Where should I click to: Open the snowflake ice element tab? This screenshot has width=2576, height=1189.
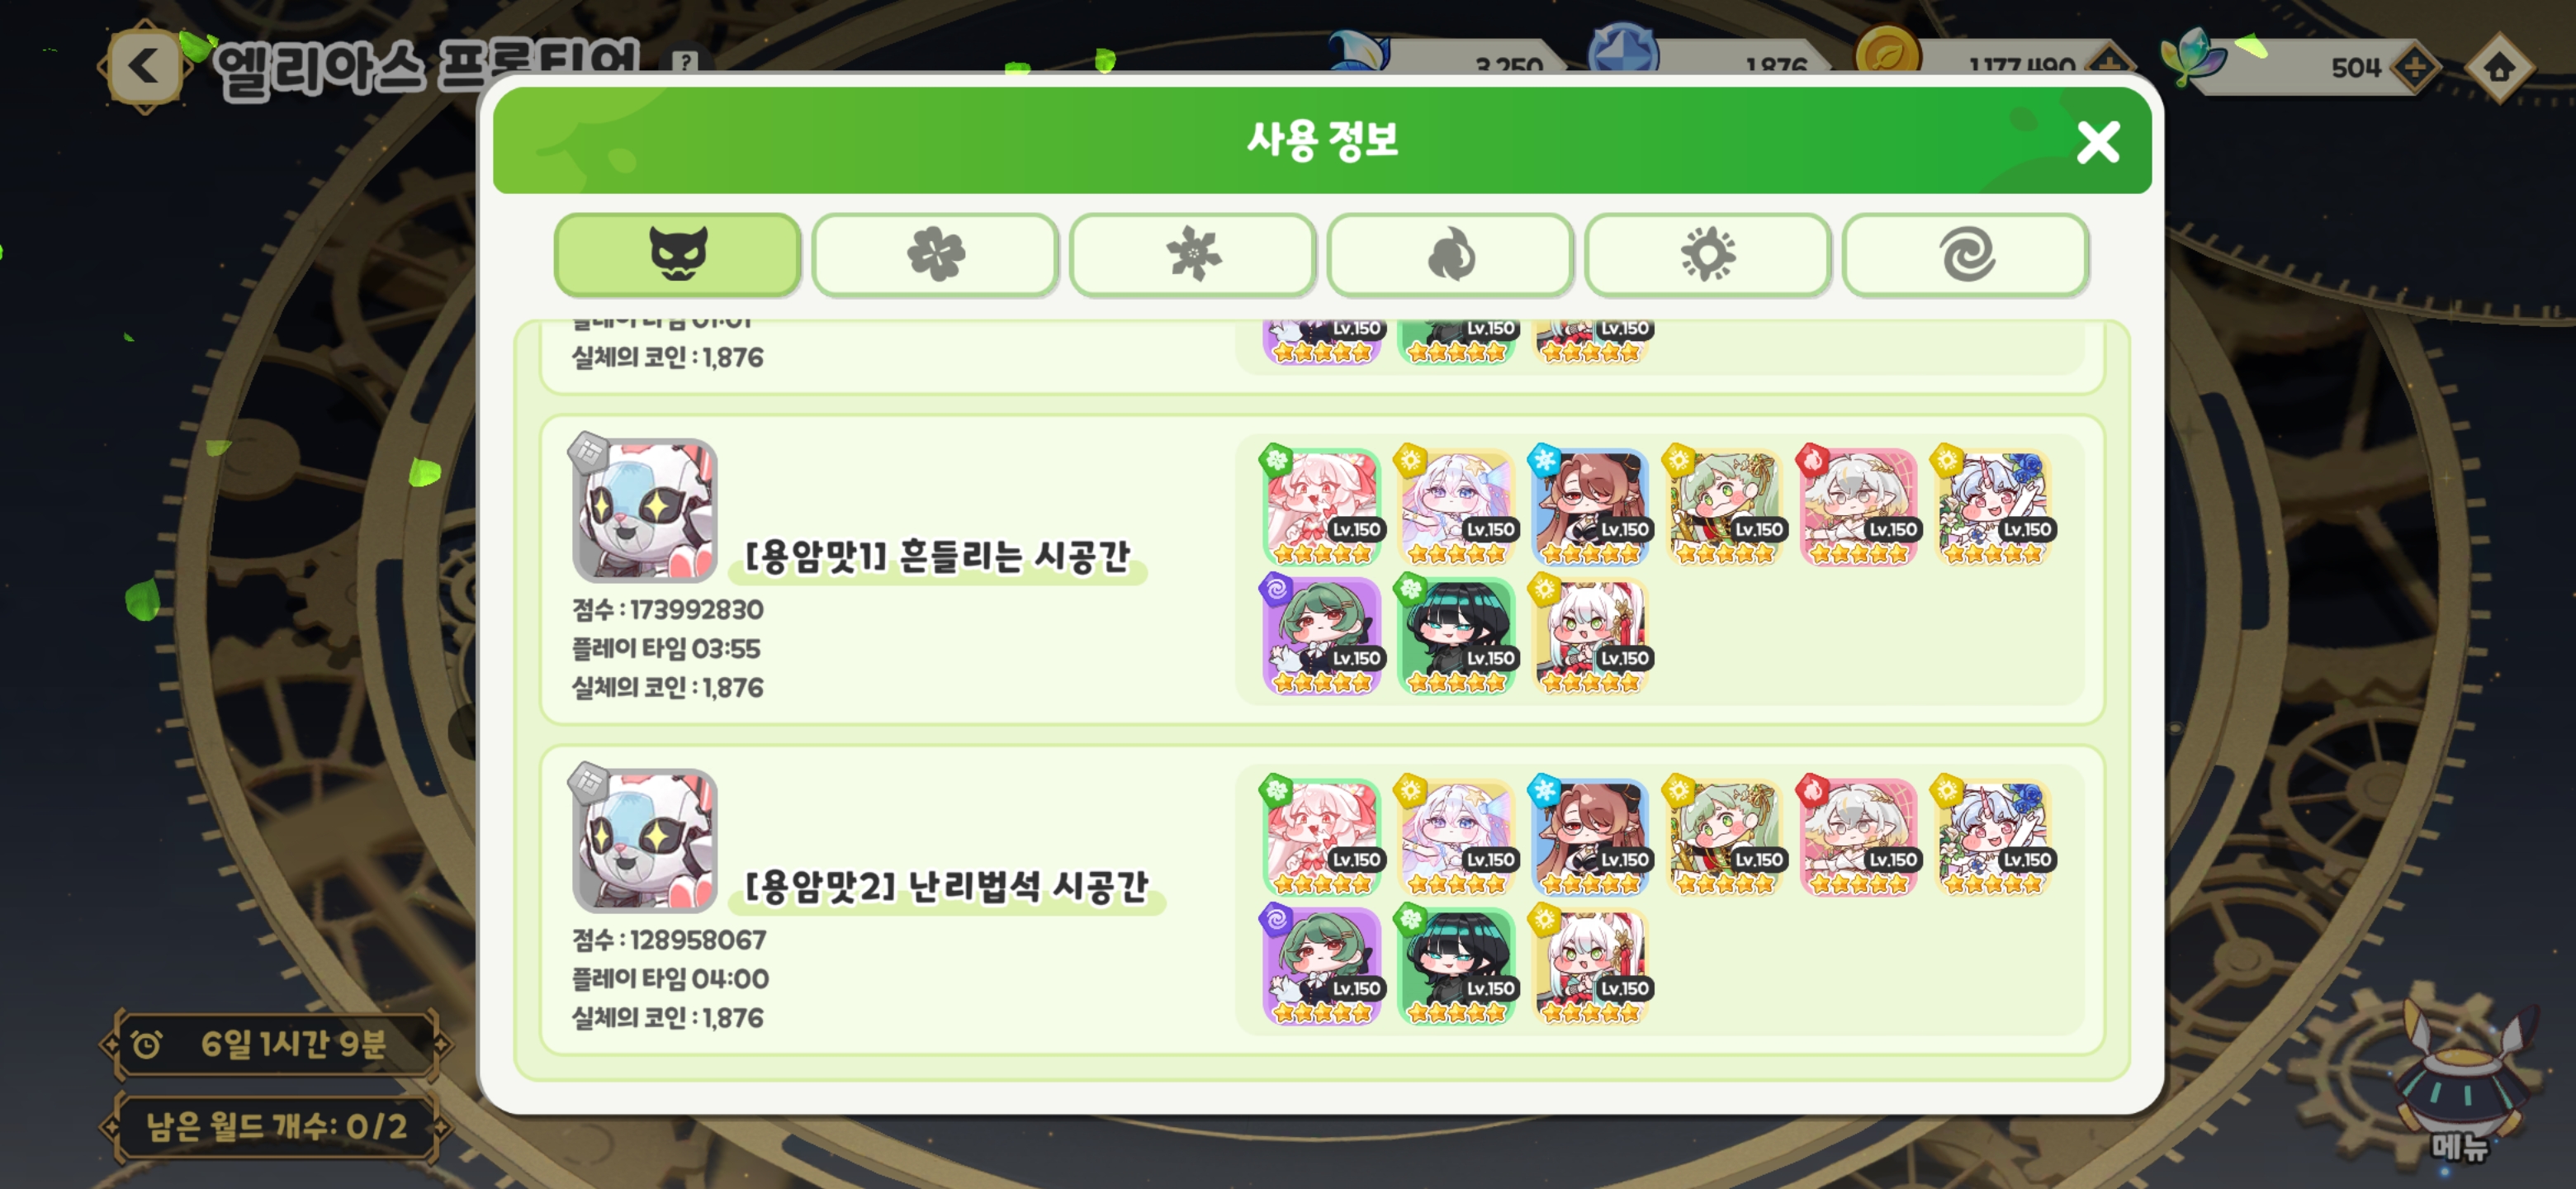pos(1192,254)
